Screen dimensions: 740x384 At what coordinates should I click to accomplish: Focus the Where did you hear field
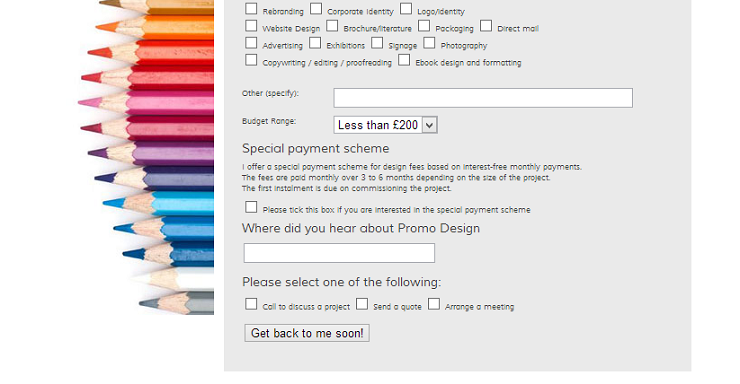[x=339, y=253]
